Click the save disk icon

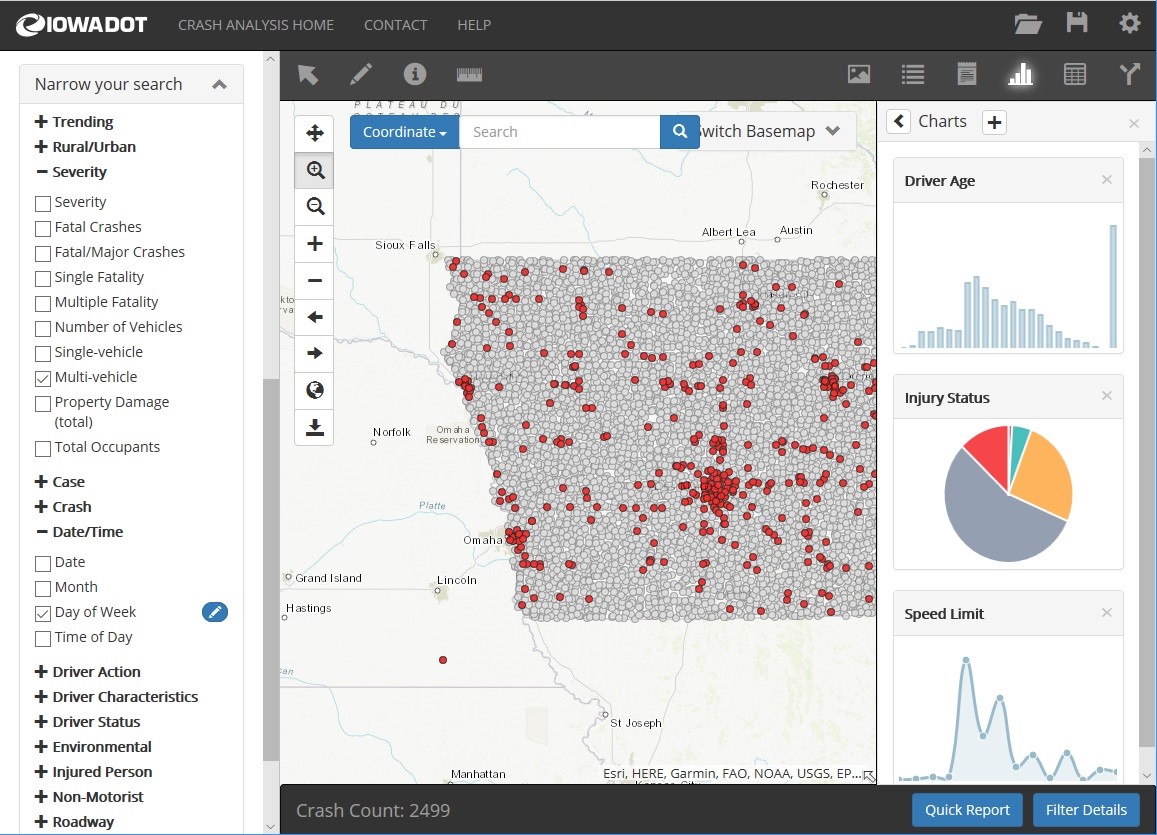pos(1077,23)
